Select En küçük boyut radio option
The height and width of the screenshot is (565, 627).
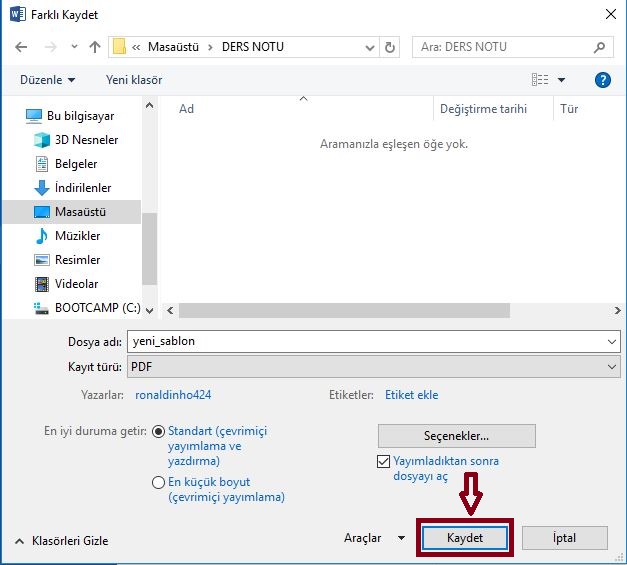point(158,482)
